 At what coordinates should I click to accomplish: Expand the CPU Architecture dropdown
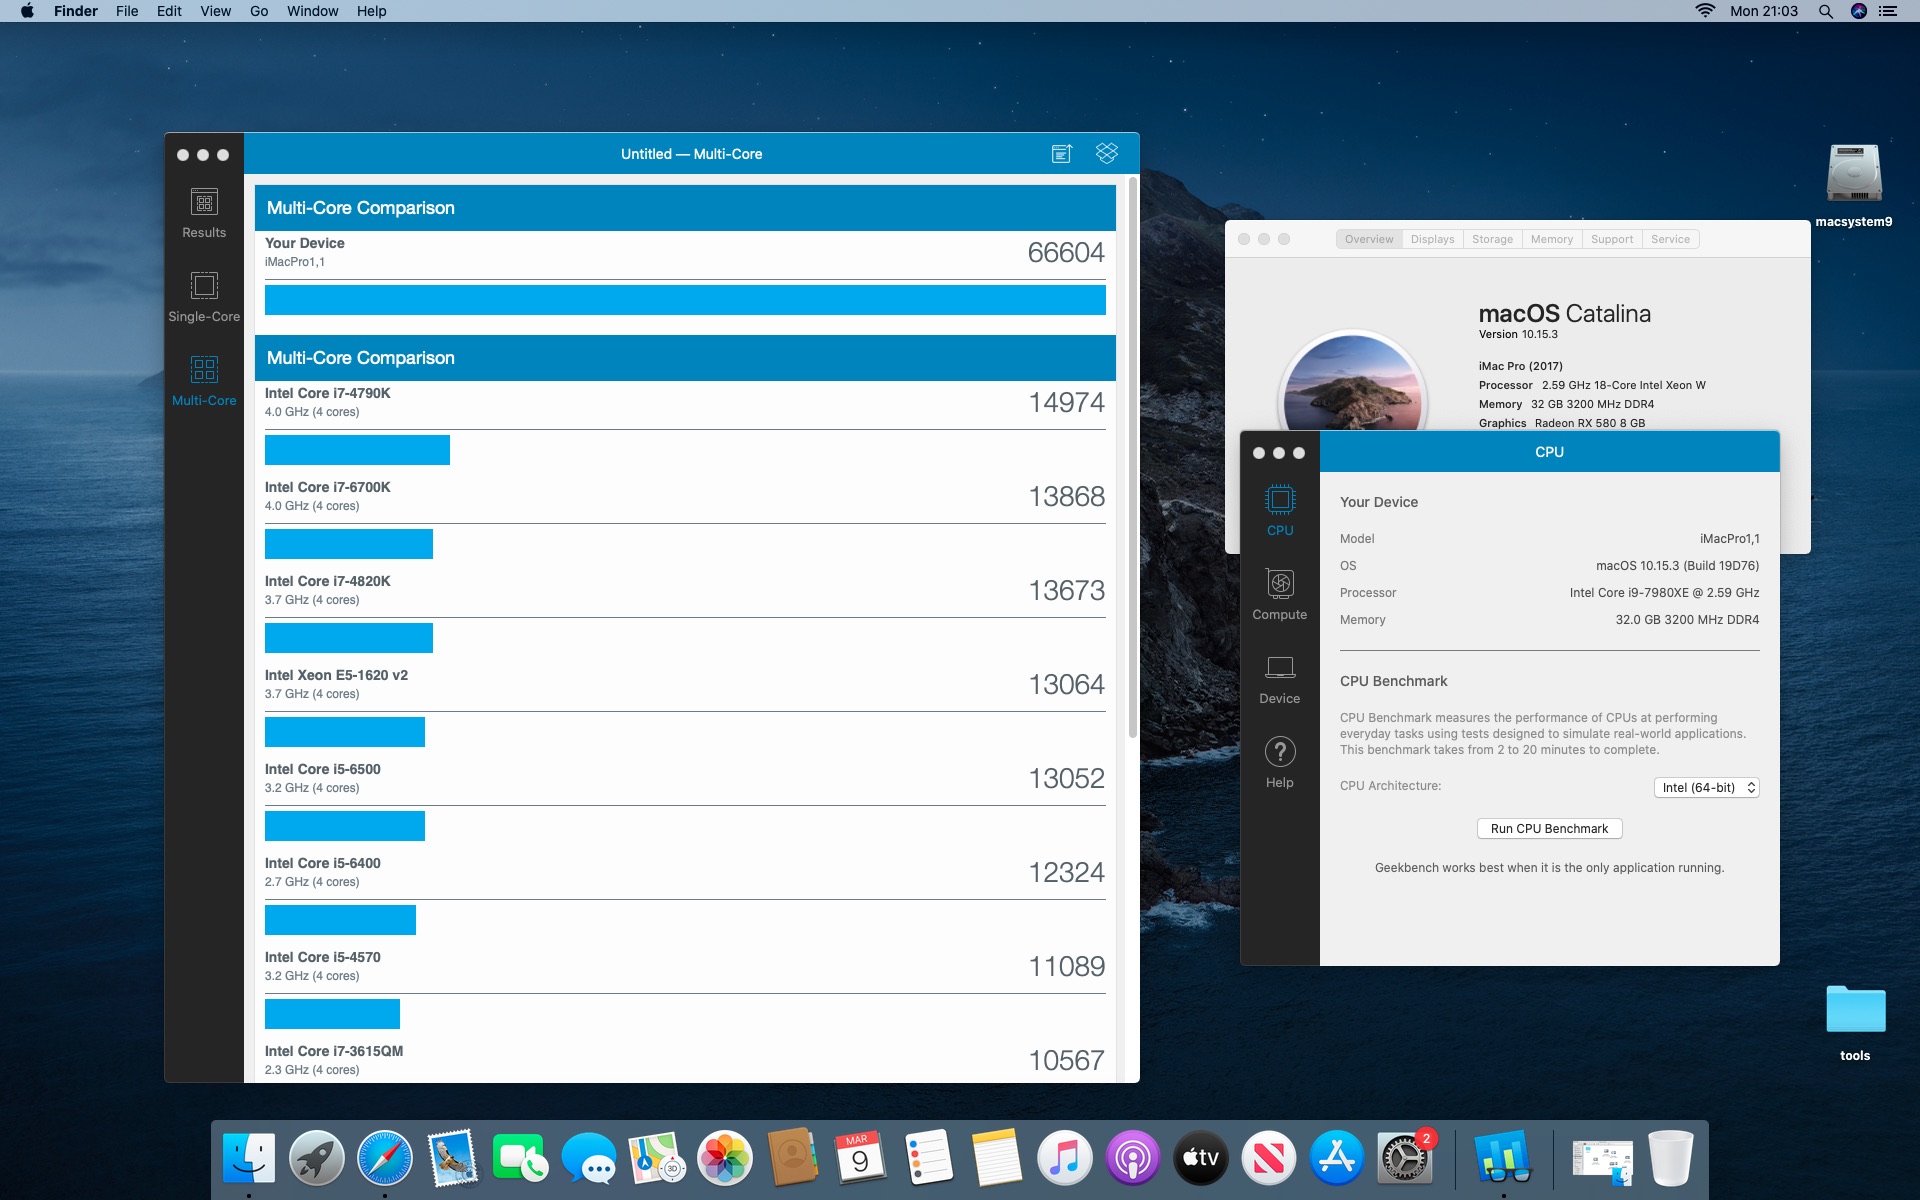(x=1706, y=788)
